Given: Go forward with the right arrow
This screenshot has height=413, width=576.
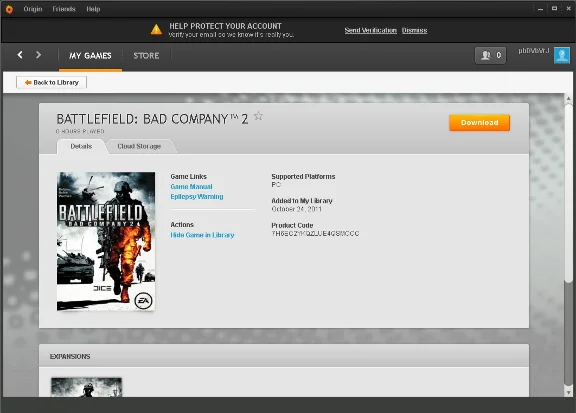Looking at the screenshot, I should coord(38,55).
